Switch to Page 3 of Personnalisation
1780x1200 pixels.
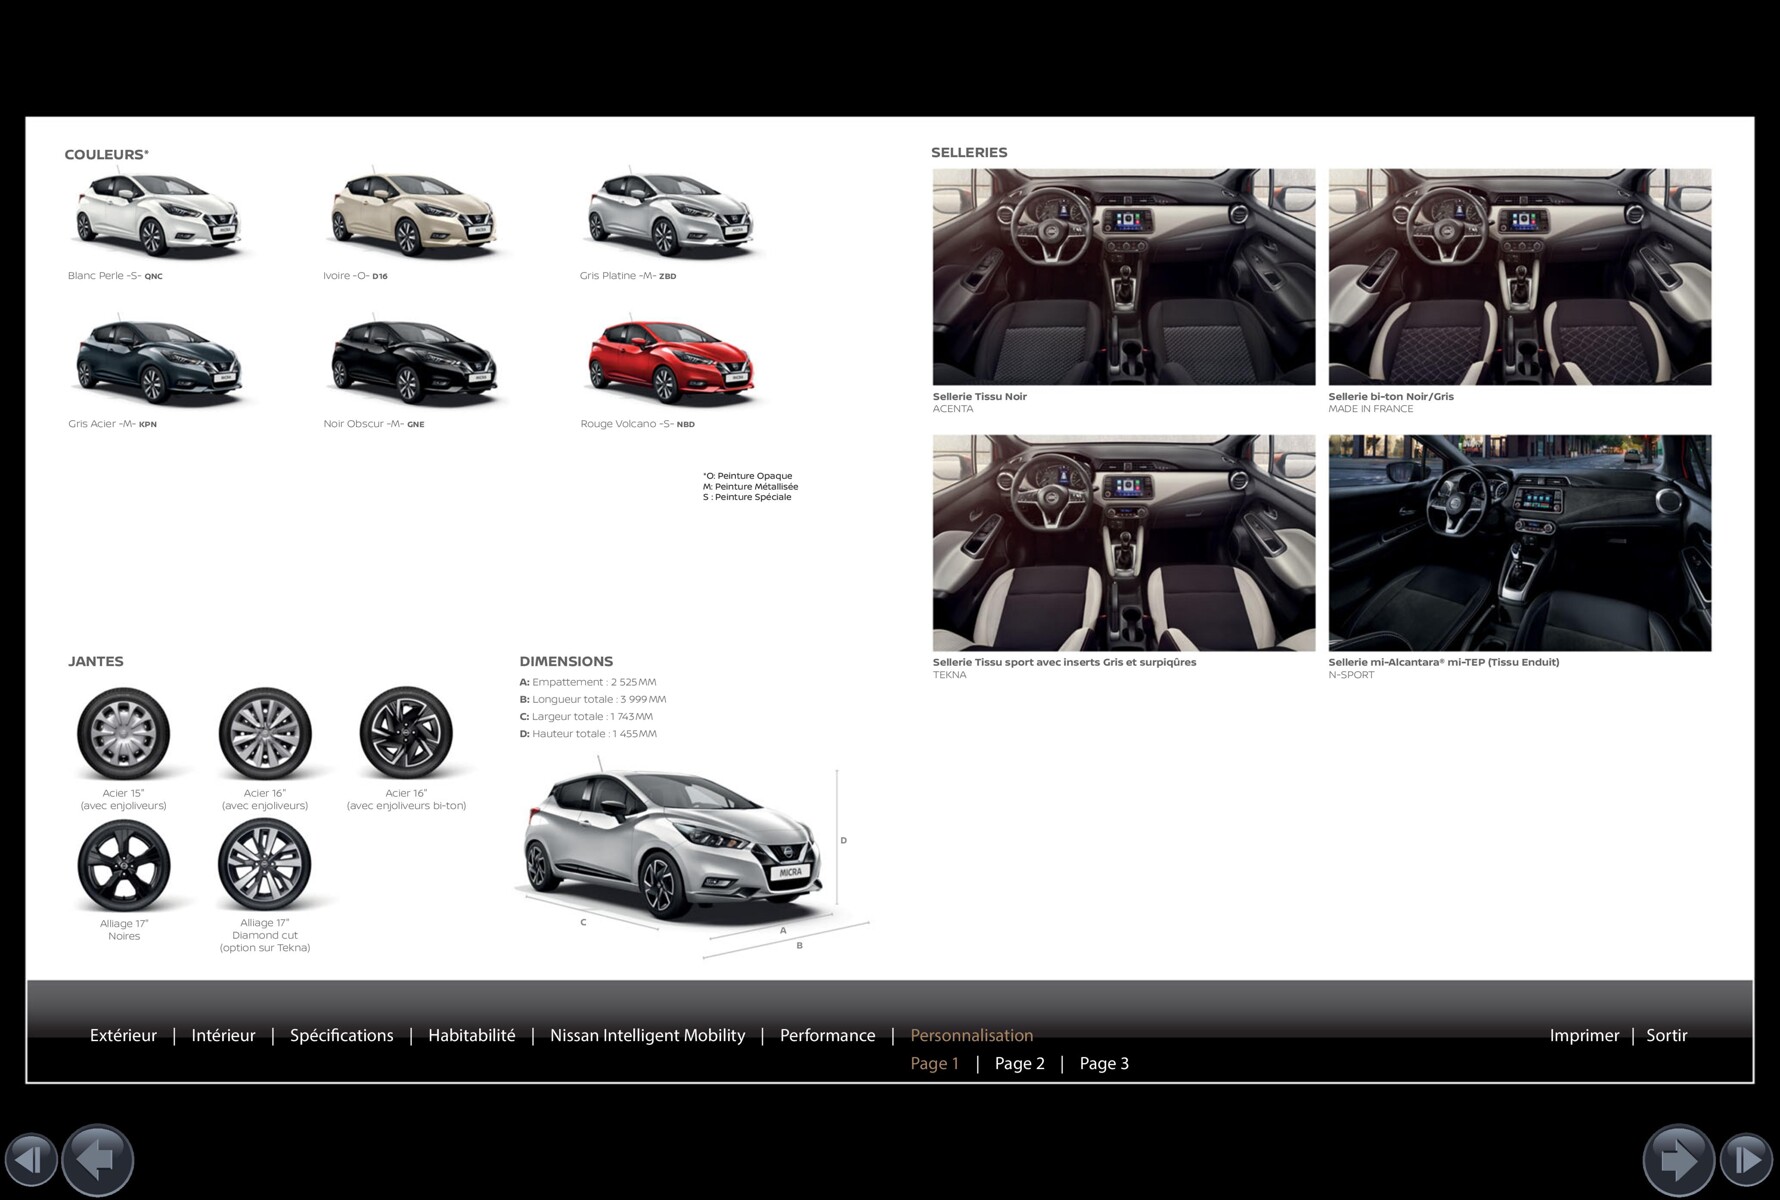pyautogui.click(x=1104, y=1063)
